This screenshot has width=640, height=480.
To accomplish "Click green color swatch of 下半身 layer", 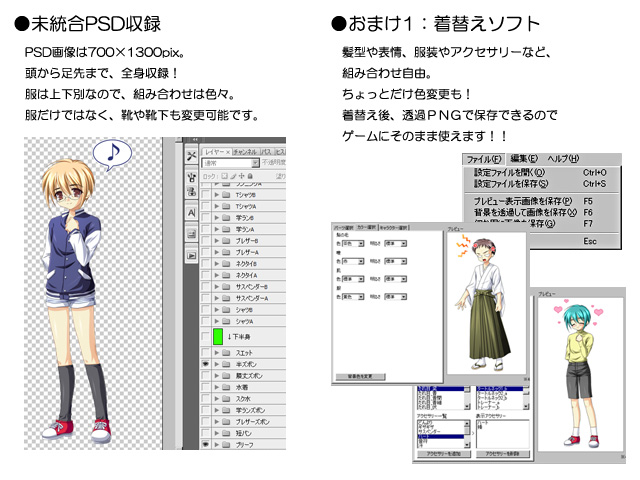I will [x=218, y=337].
